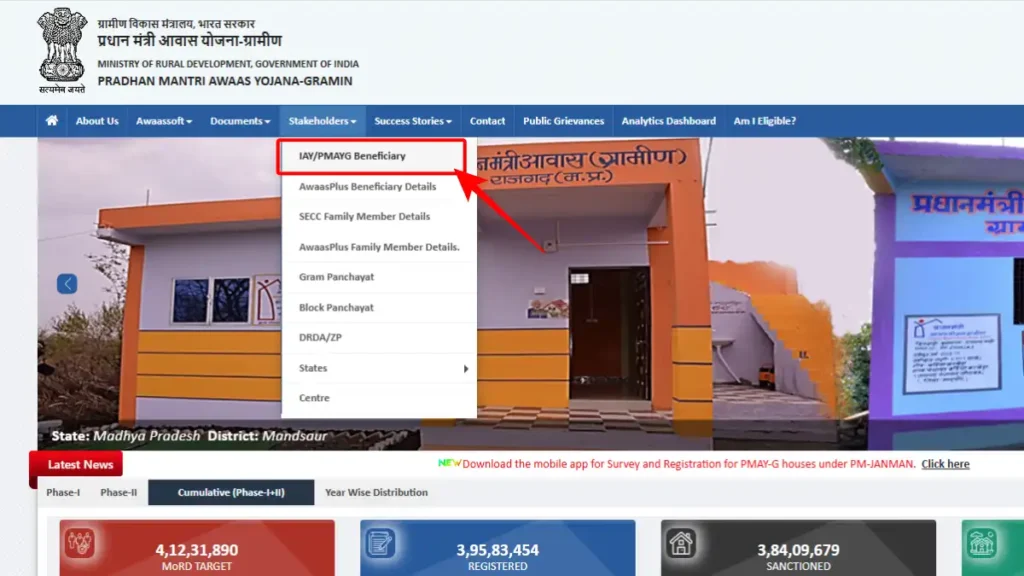Viewport: 1024px width, 576px height.
Task: Click the PM-JANMAN mobile app news text
Action: [x=688, y=464]
